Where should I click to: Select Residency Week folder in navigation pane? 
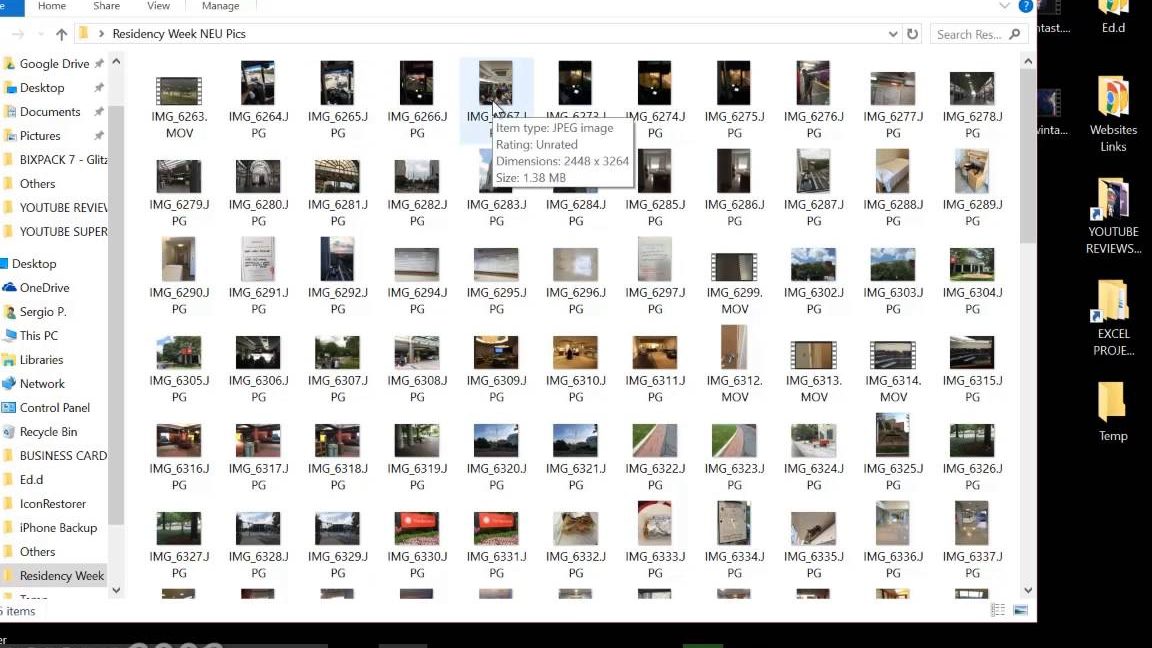pyautogui.click(x=62, y=576)
